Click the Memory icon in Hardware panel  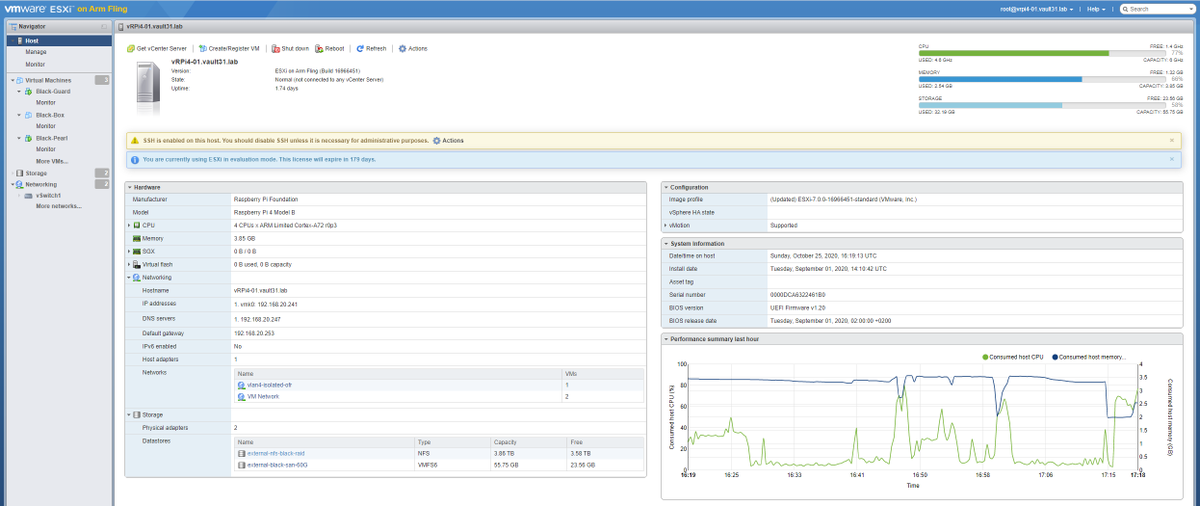137,238
